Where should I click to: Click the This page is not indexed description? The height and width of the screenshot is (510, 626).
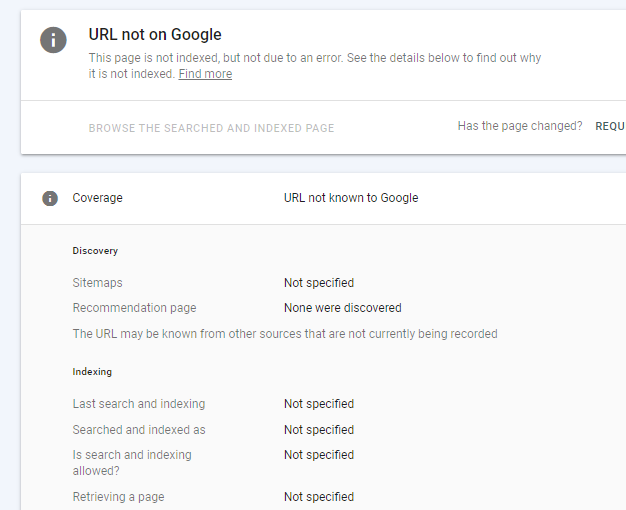pos(315,66)
